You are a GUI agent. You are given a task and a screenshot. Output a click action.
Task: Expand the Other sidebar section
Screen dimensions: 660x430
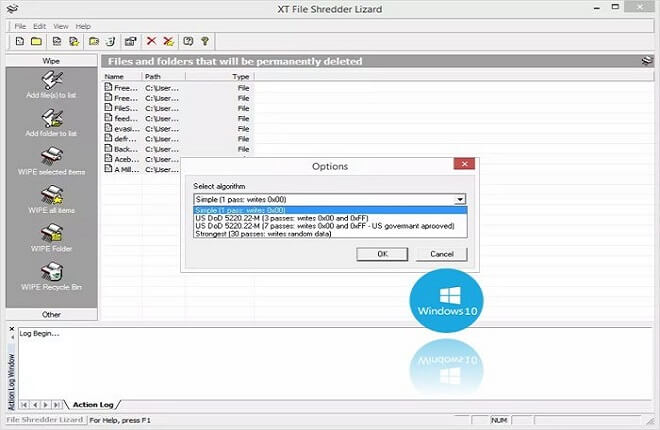tap(51, 315)
